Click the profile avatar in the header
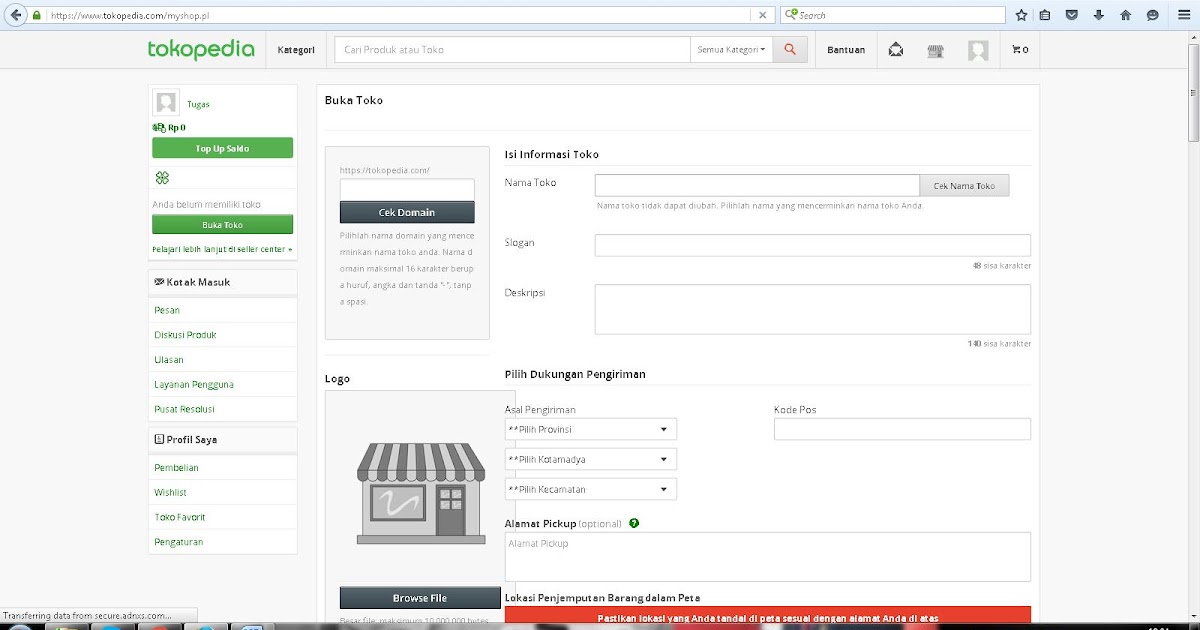 click(978, 50)
